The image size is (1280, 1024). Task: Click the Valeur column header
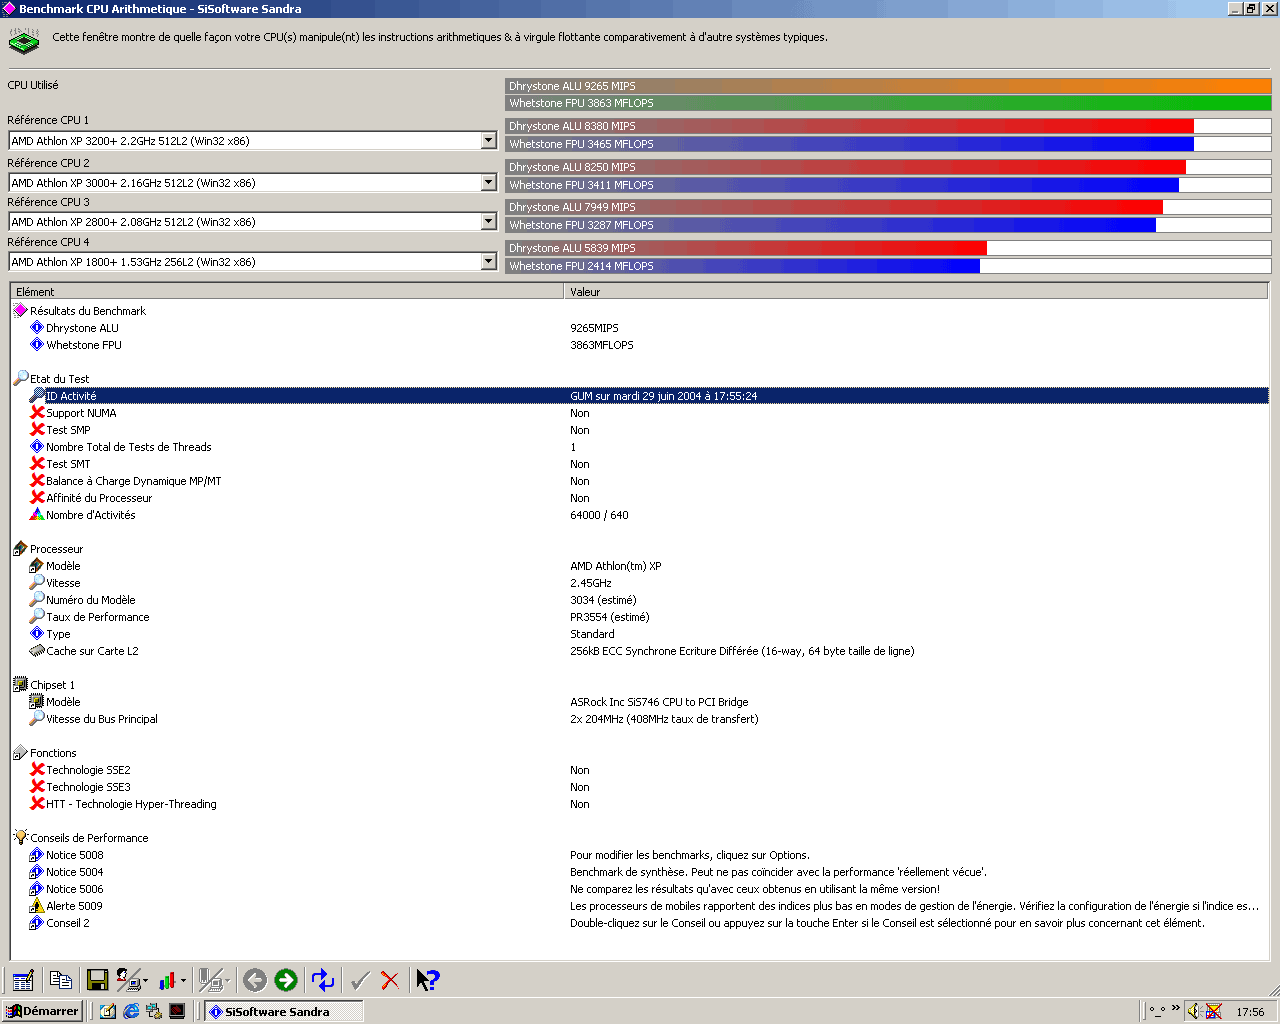(x=916, y=292)
